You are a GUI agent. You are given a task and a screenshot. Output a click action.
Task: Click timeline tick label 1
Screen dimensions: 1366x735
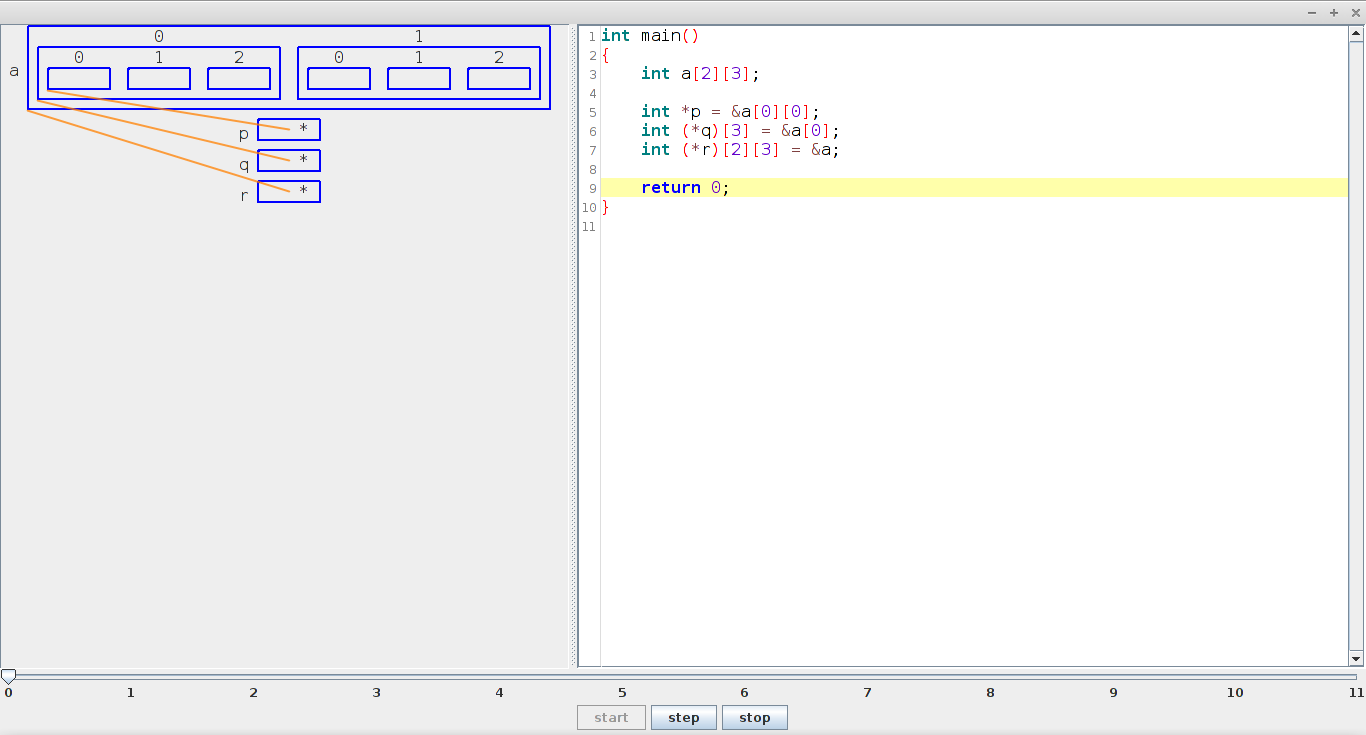131,692
